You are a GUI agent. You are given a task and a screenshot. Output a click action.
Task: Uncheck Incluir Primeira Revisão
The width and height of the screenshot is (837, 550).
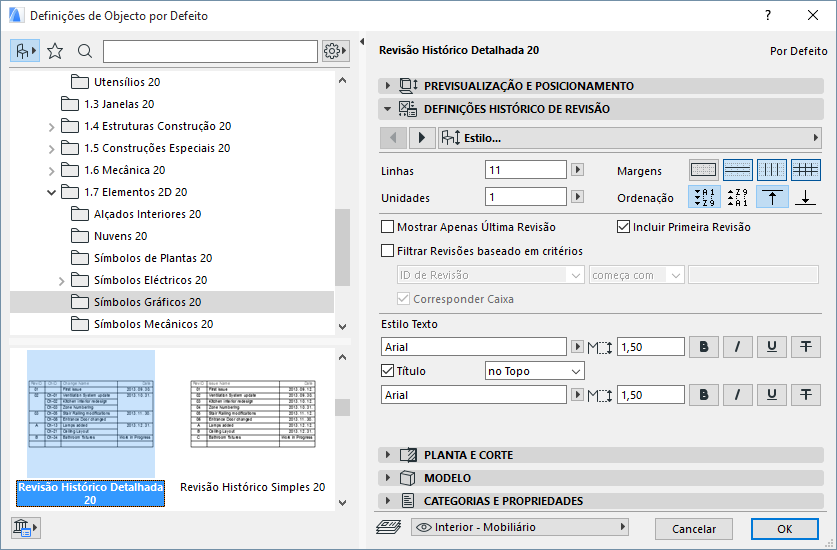point(623,227)
